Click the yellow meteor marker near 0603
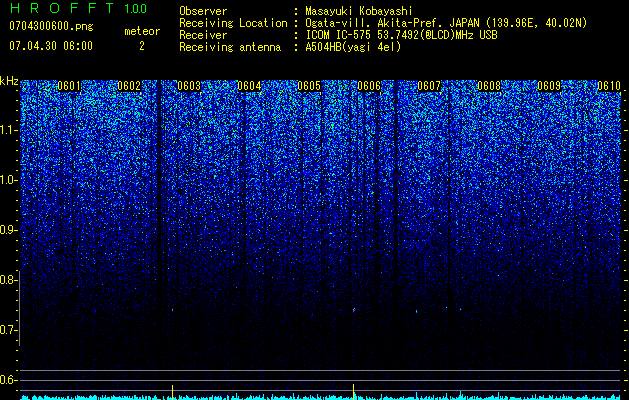The width and height of the screenshot is (629, 400). pos(172,392)
